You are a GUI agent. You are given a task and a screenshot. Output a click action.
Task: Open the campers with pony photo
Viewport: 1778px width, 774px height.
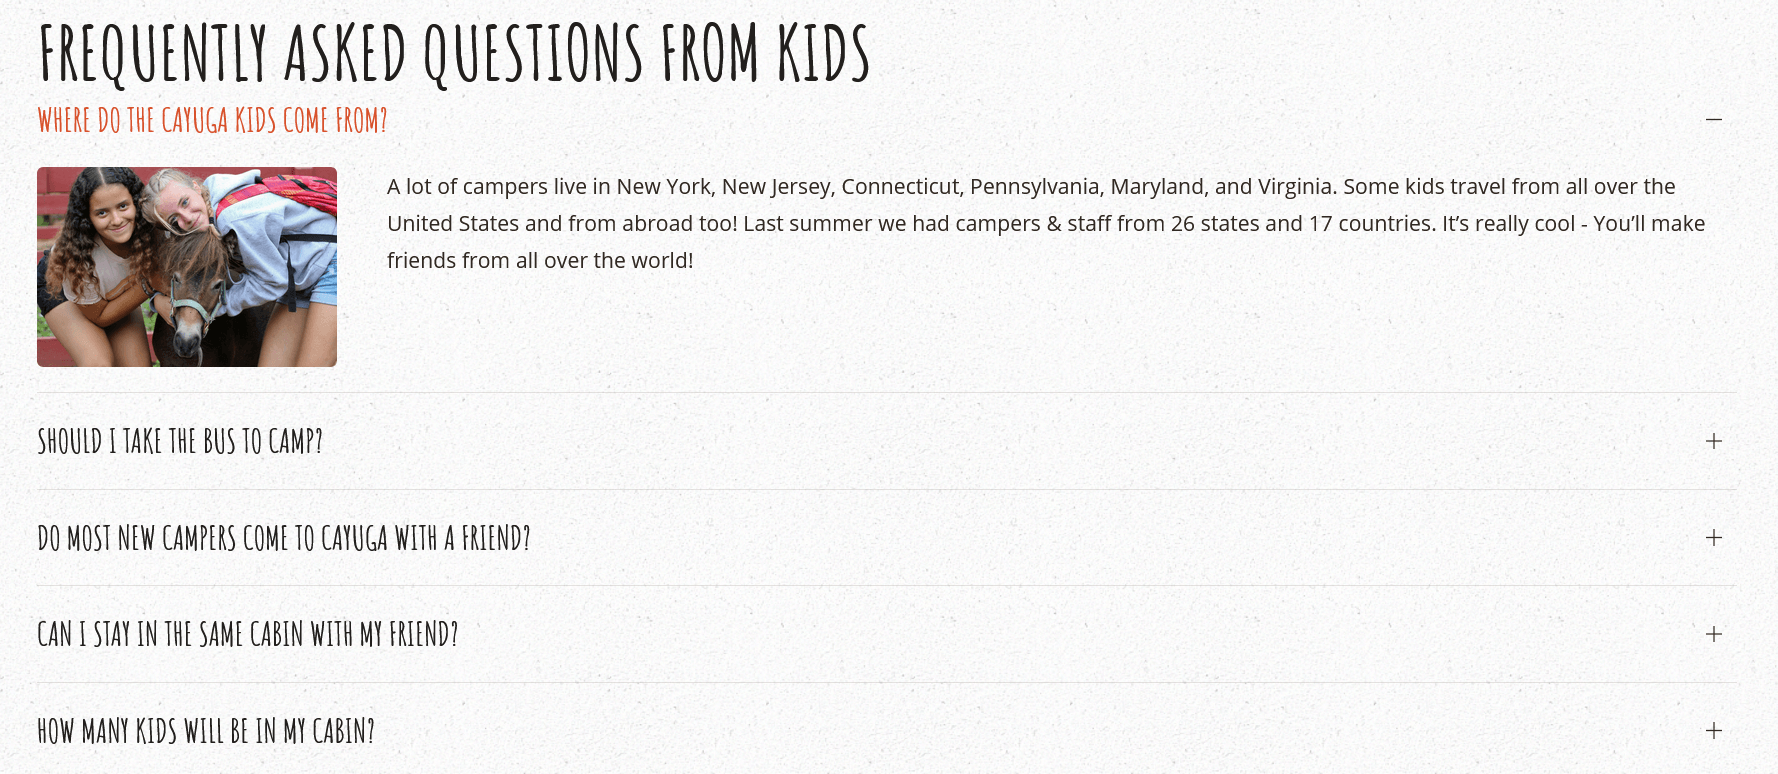point(187,267)
